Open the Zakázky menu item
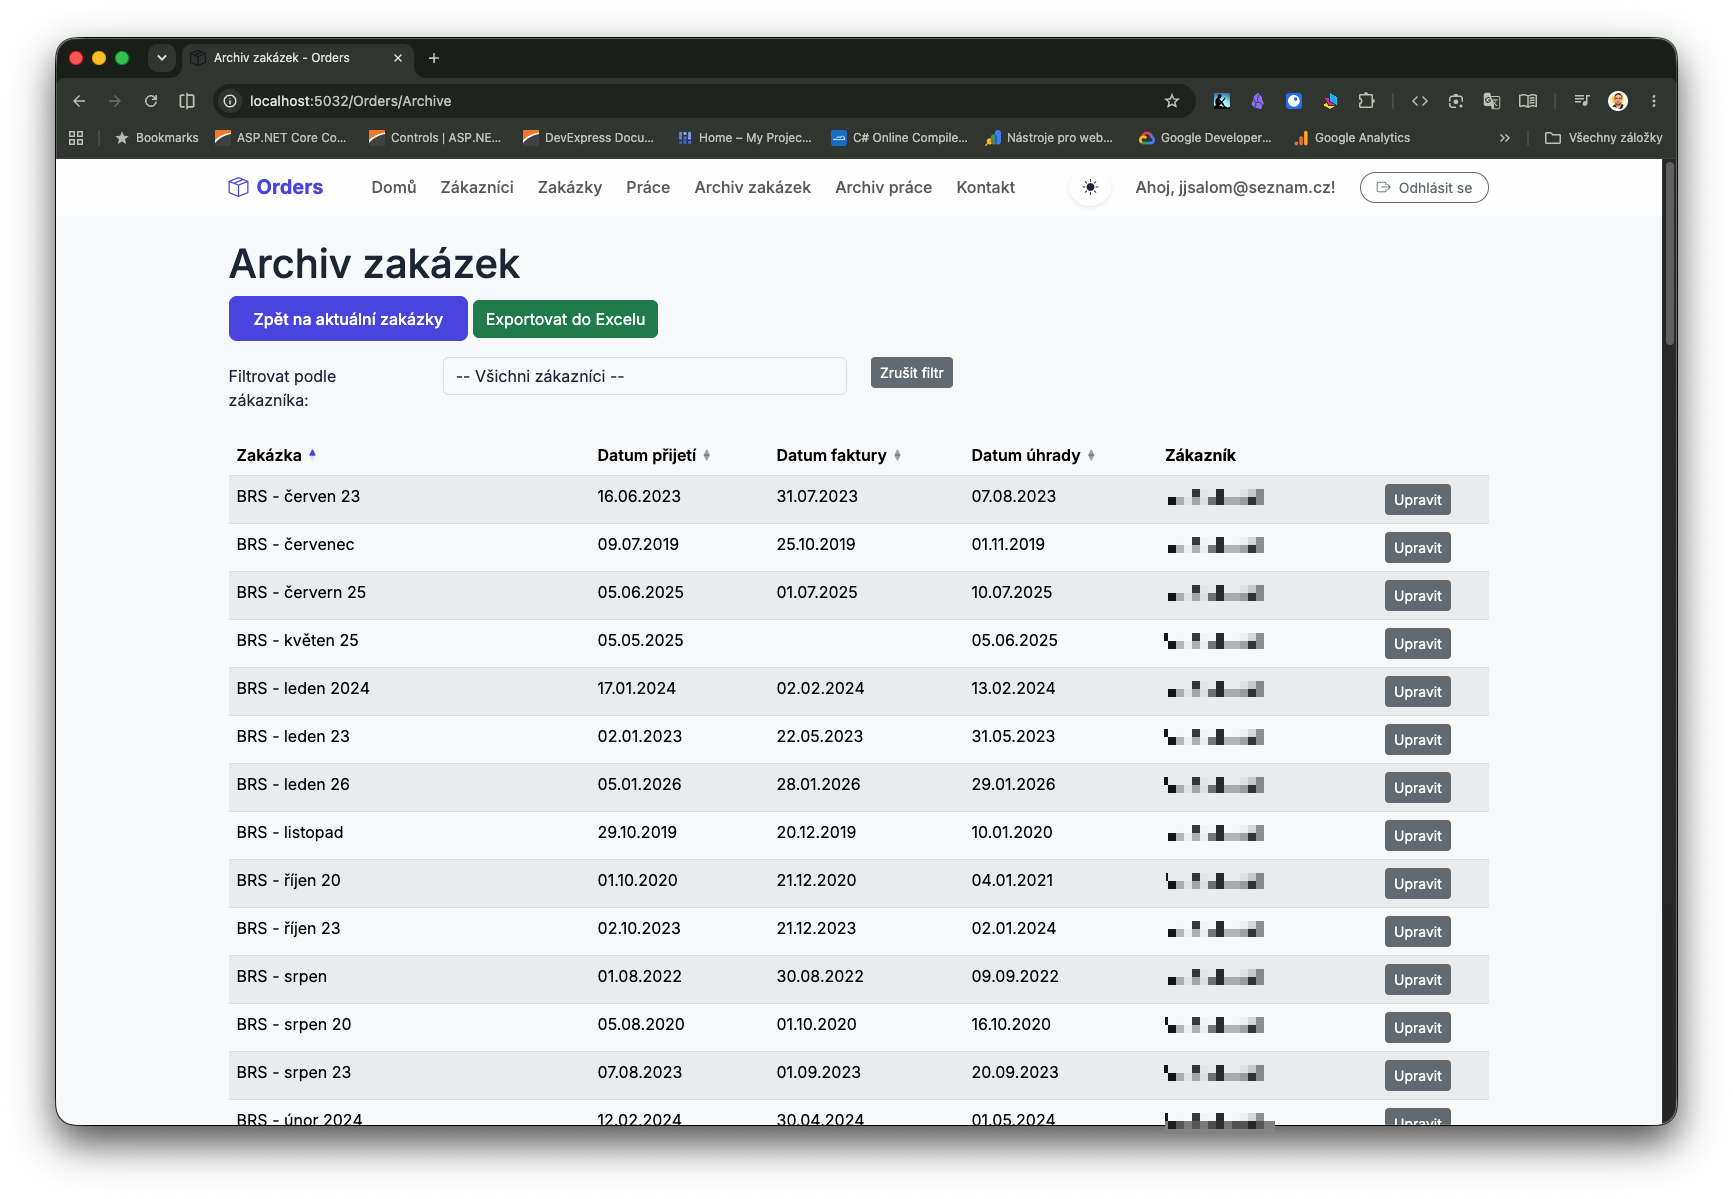The image size is (1733, 1199). (x=570, y=187)
